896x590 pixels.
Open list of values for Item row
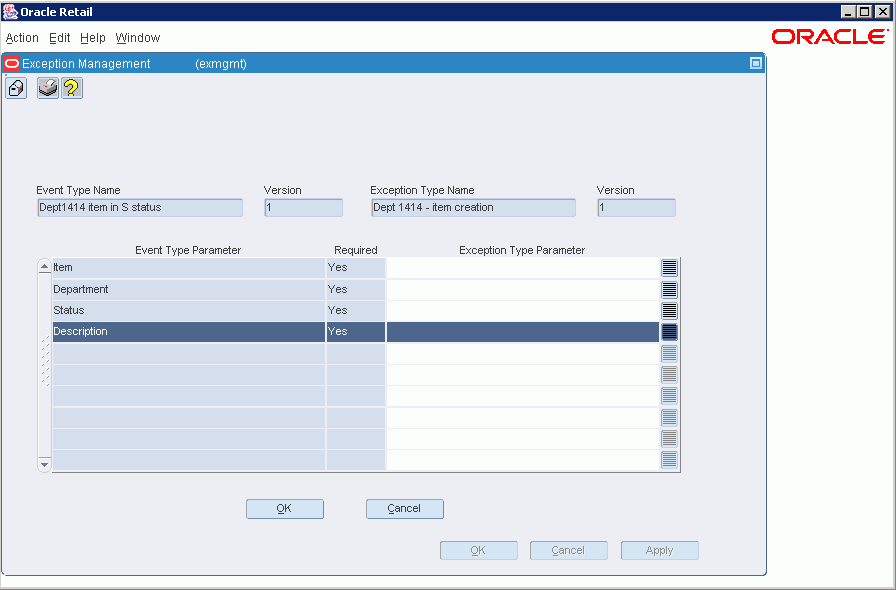click(x=669, y=268)
